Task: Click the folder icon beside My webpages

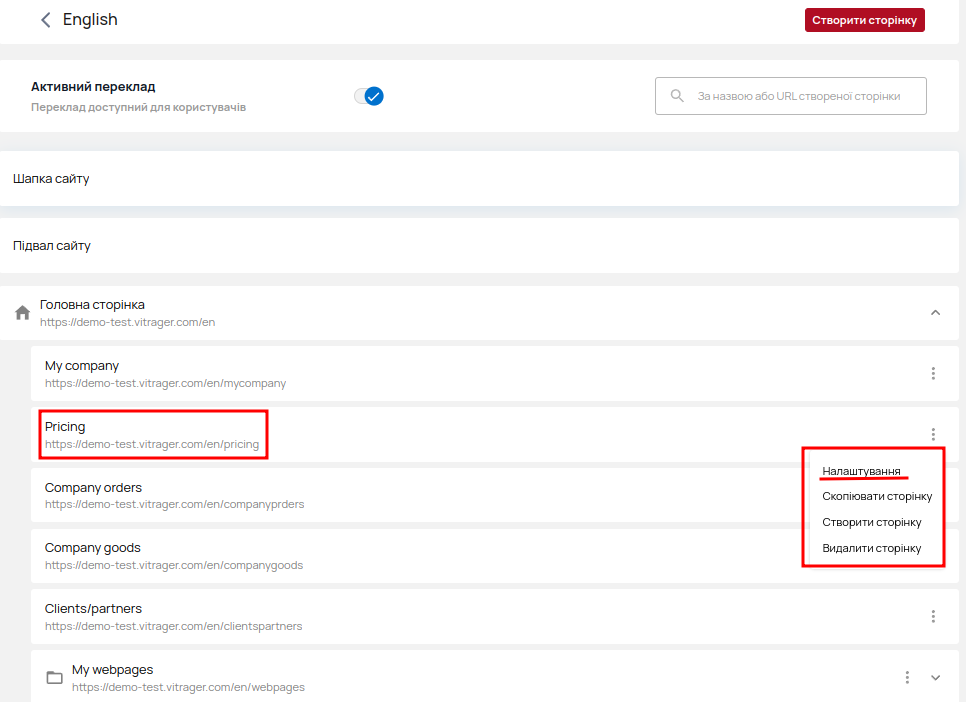Action: [55, 678]
